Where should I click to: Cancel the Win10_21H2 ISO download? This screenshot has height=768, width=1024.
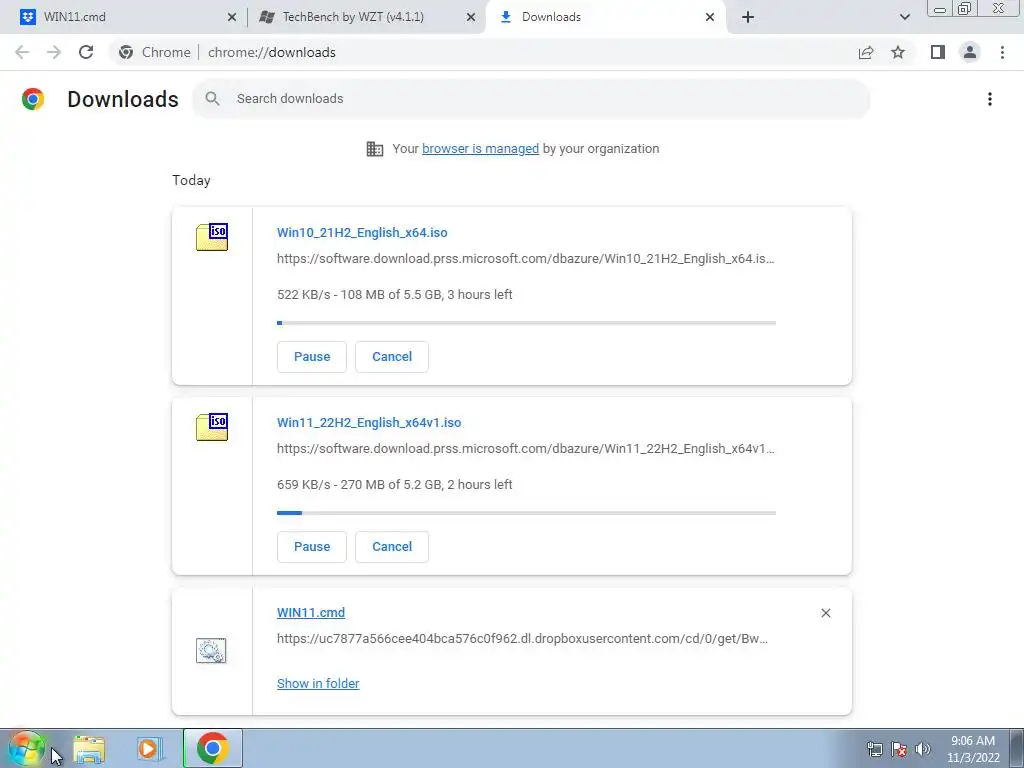392,357
